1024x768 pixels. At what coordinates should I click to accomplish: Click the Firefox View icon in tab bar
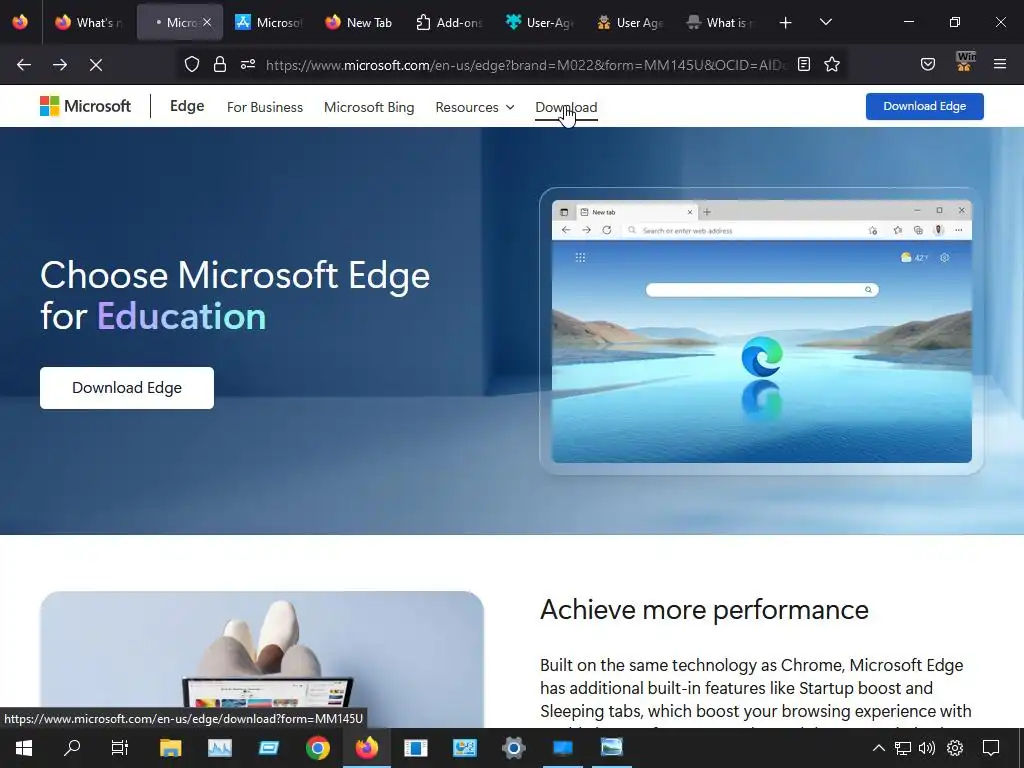click(x=20, y=22)
